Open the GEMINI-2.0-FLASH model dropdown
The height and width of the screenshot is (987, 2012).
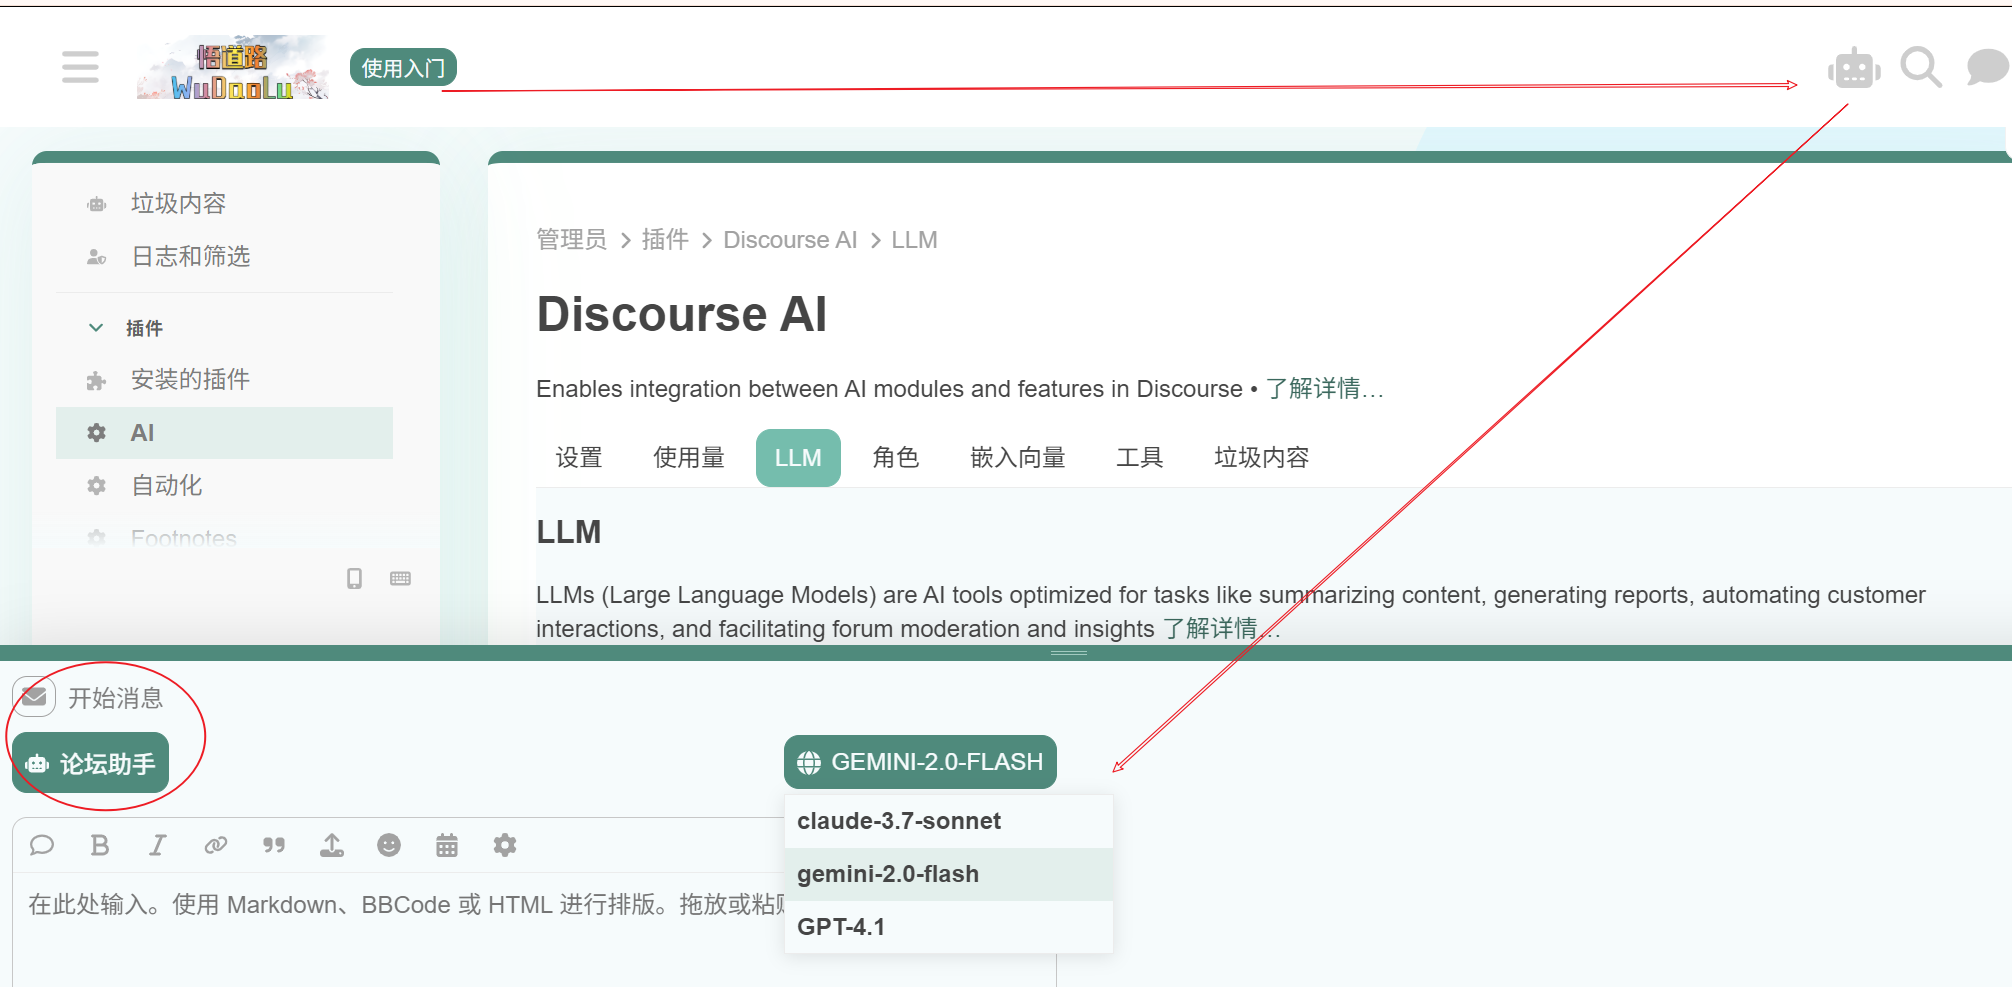click(x=920, y=762)
